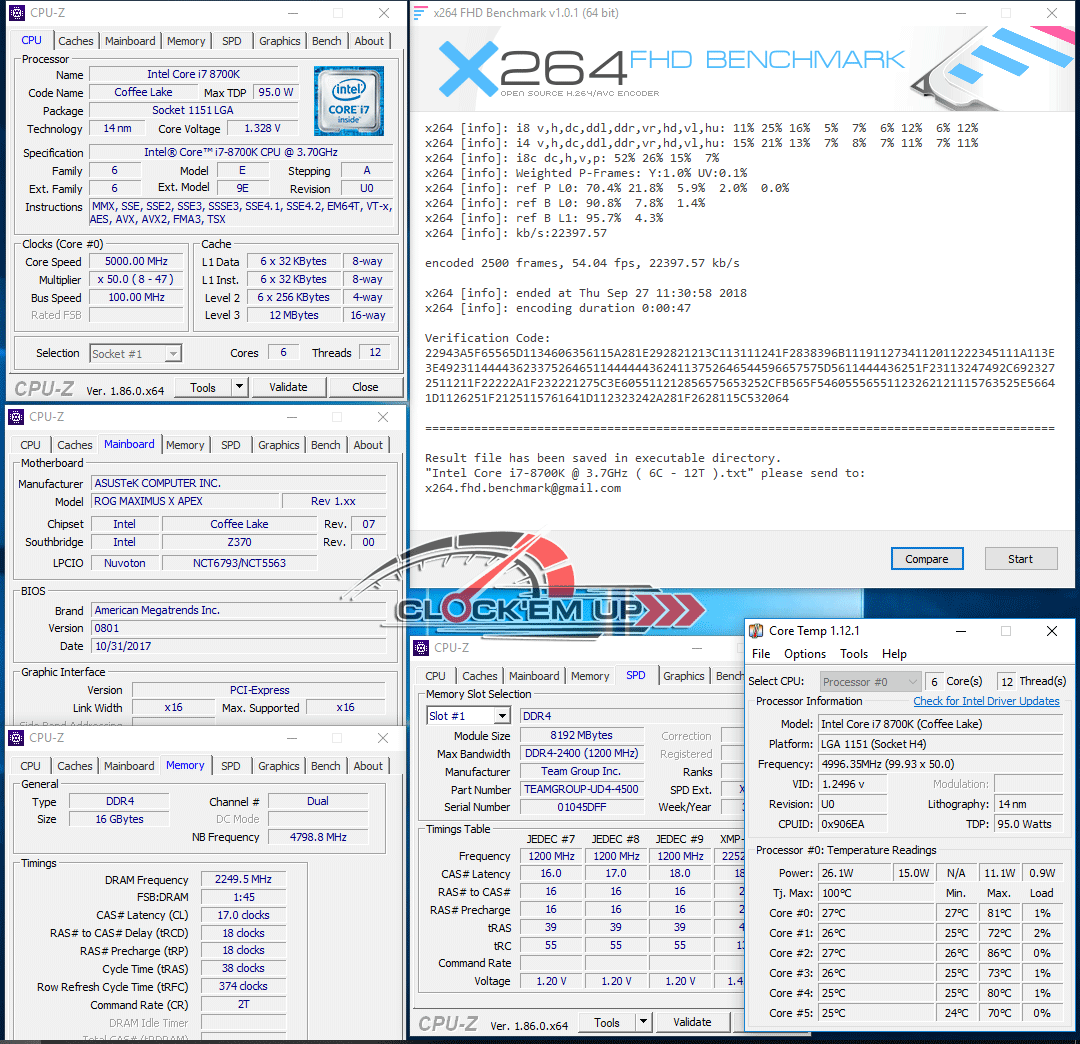
Task: Click Check for Intel Driver Updates link
Action: point(986,701)
